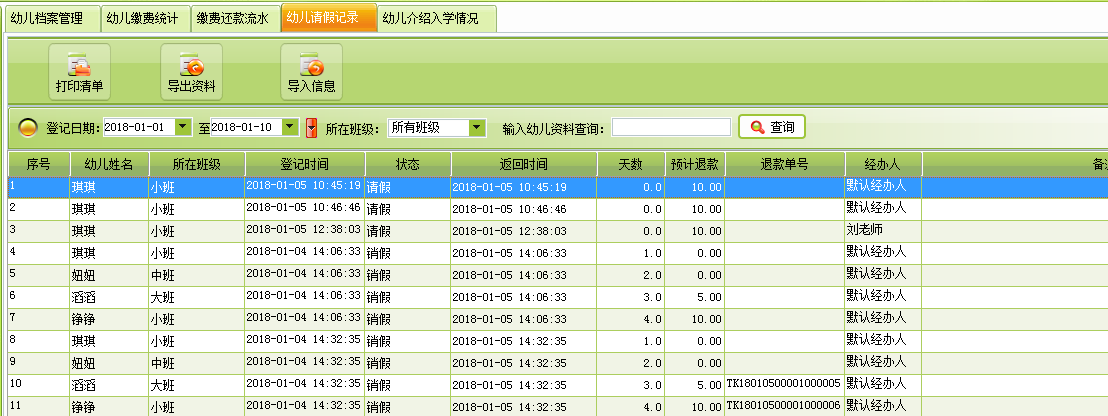1108x416 pixels.
Task: Open the 幼儿缴费统计 tab
Action: [x=146, y=18]
